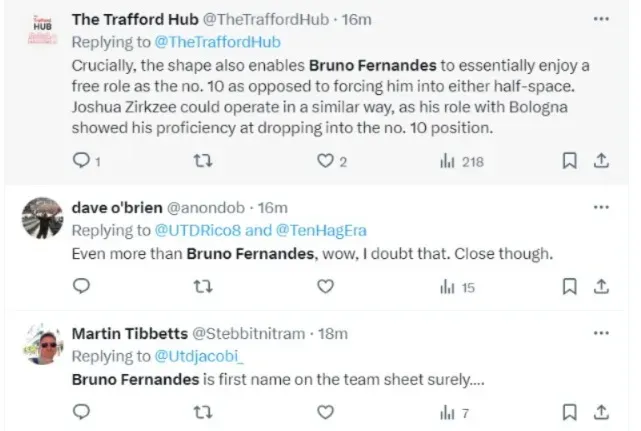Open more options on dave o'brien tweet

[600, 207]
